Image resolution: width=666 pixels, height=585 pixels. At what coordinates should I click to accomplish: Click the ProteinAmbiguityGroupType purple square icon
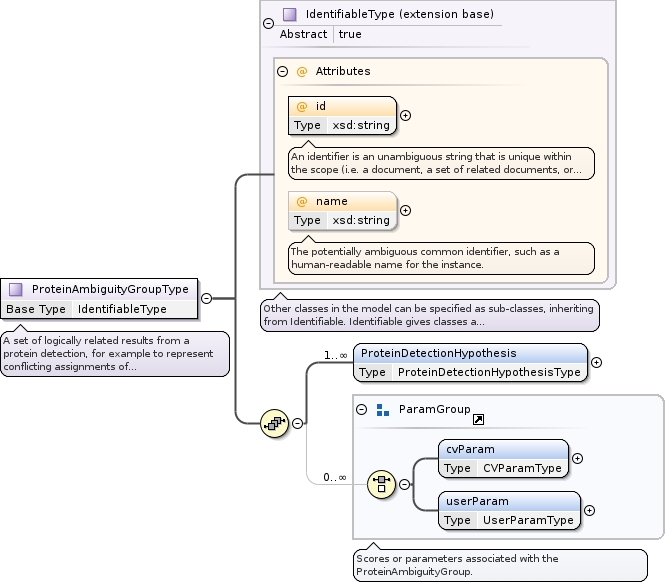tap(16, 290)
